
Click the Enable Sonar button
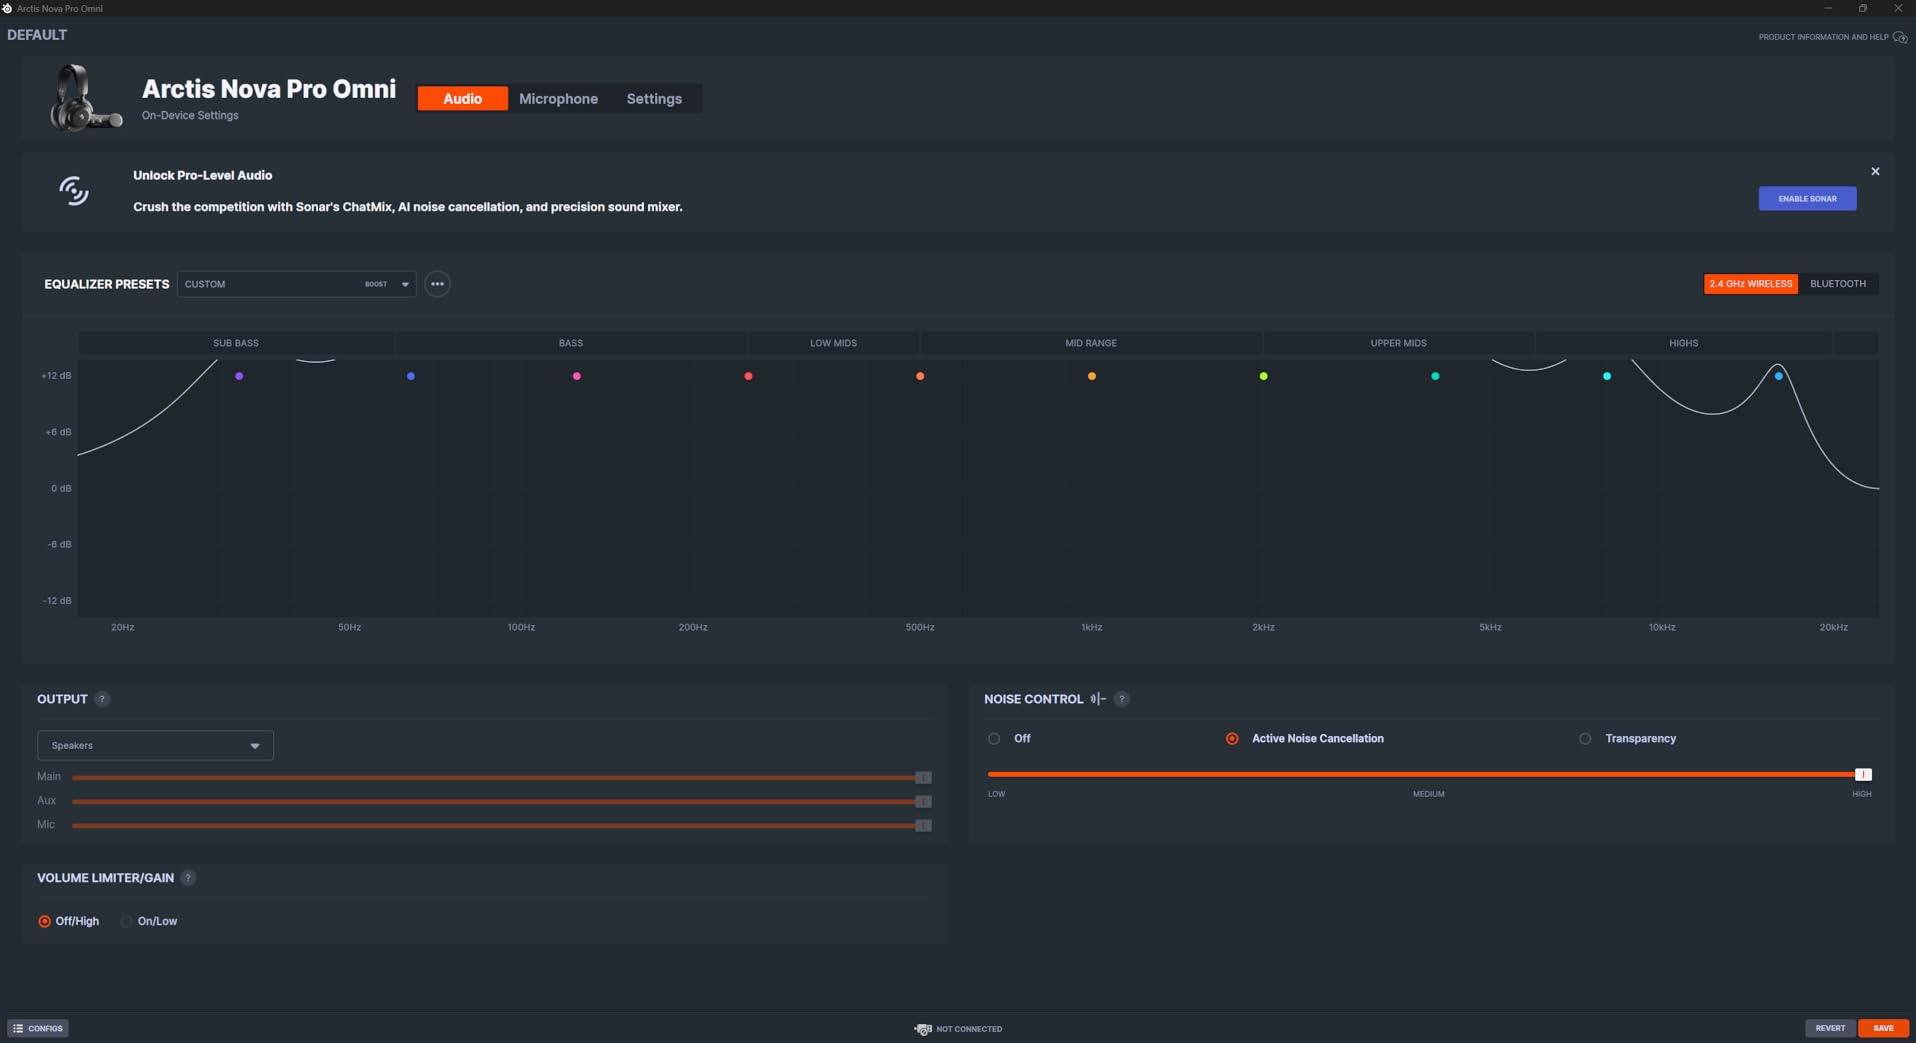(x=1807, y=198)
